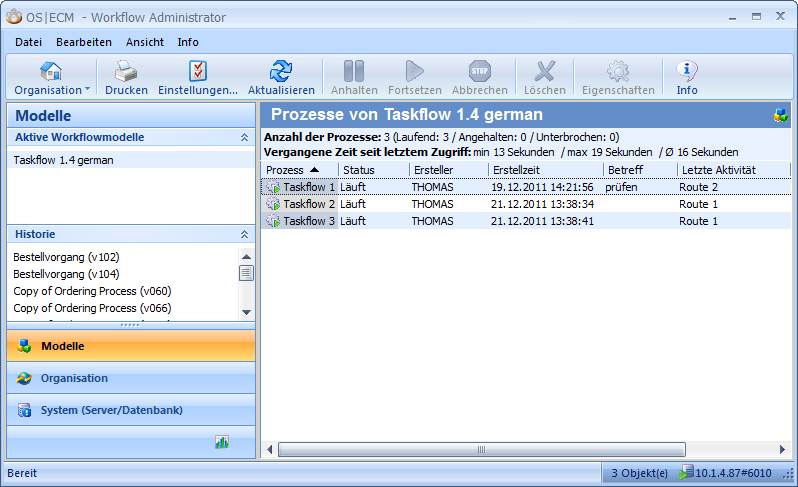Image resolution: width=798 pixels, height=487 pixels.
Task: Click the Aktualisieren refresh icon
Action: click(x=281, y=71)
